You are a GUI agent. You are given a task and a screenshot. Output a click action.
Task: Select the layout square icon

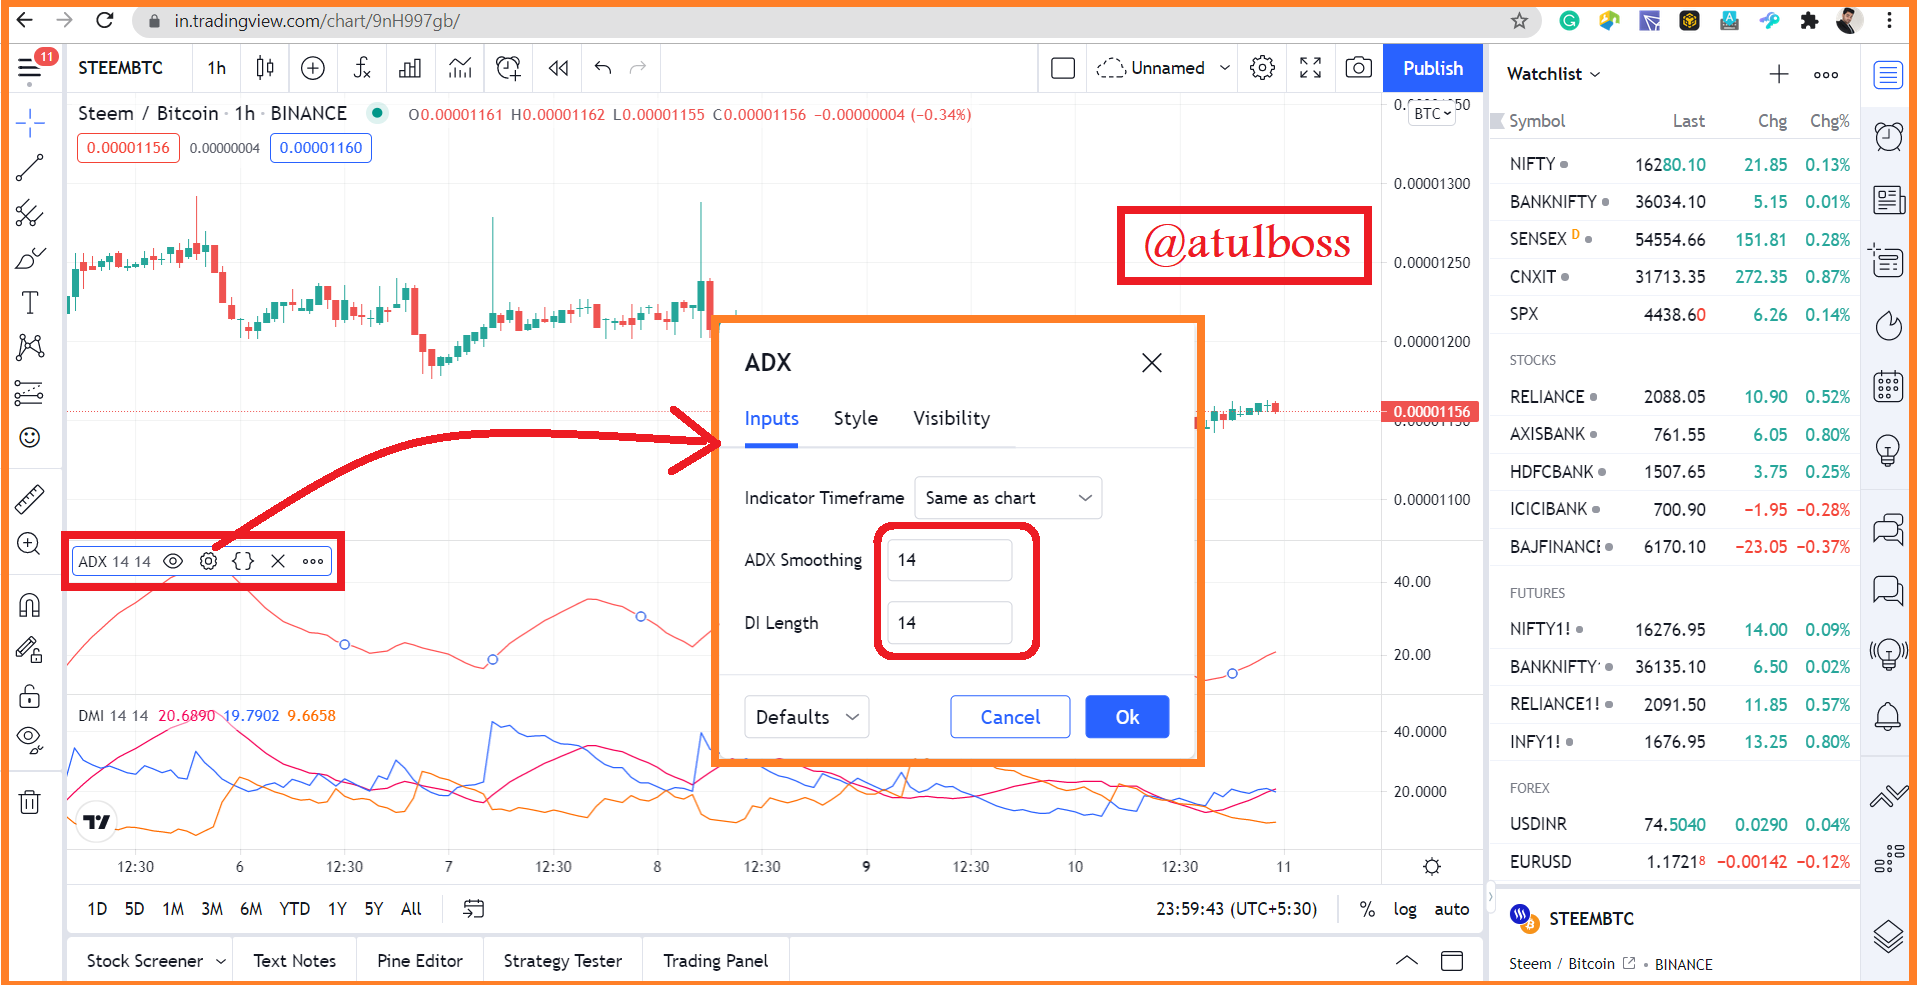tap(1063, 68)
